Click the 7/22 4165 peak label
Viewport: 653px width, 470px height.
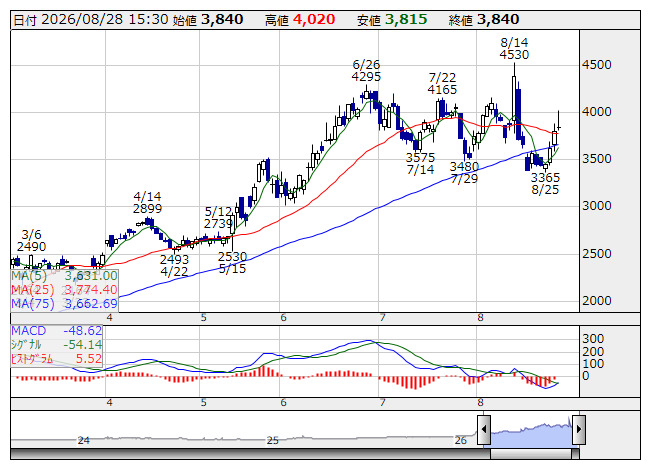pyautogui.click(x=442, y=84)
